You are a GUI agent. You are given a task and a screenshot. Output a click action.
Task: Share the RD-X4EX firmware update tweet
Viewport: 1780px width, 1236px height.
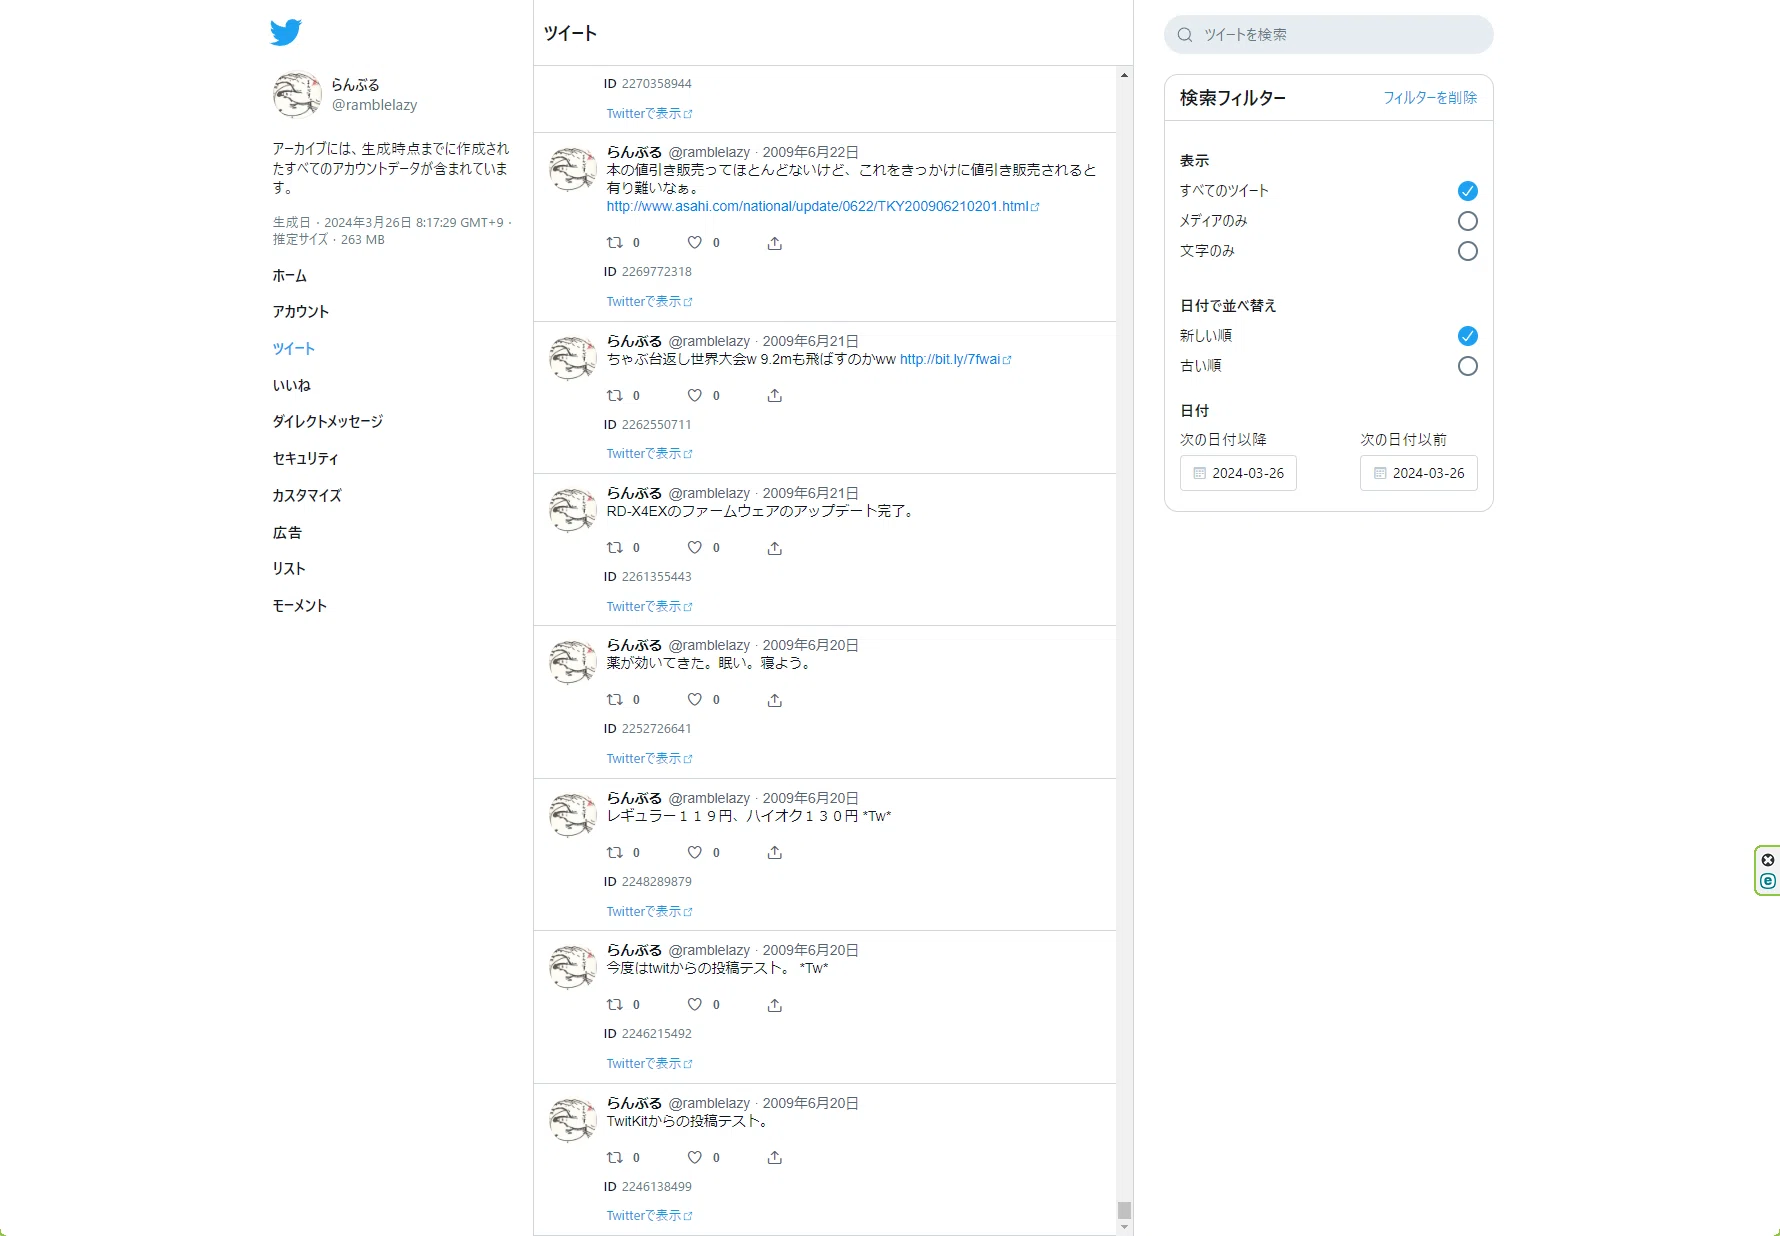(x=775, y=548)
